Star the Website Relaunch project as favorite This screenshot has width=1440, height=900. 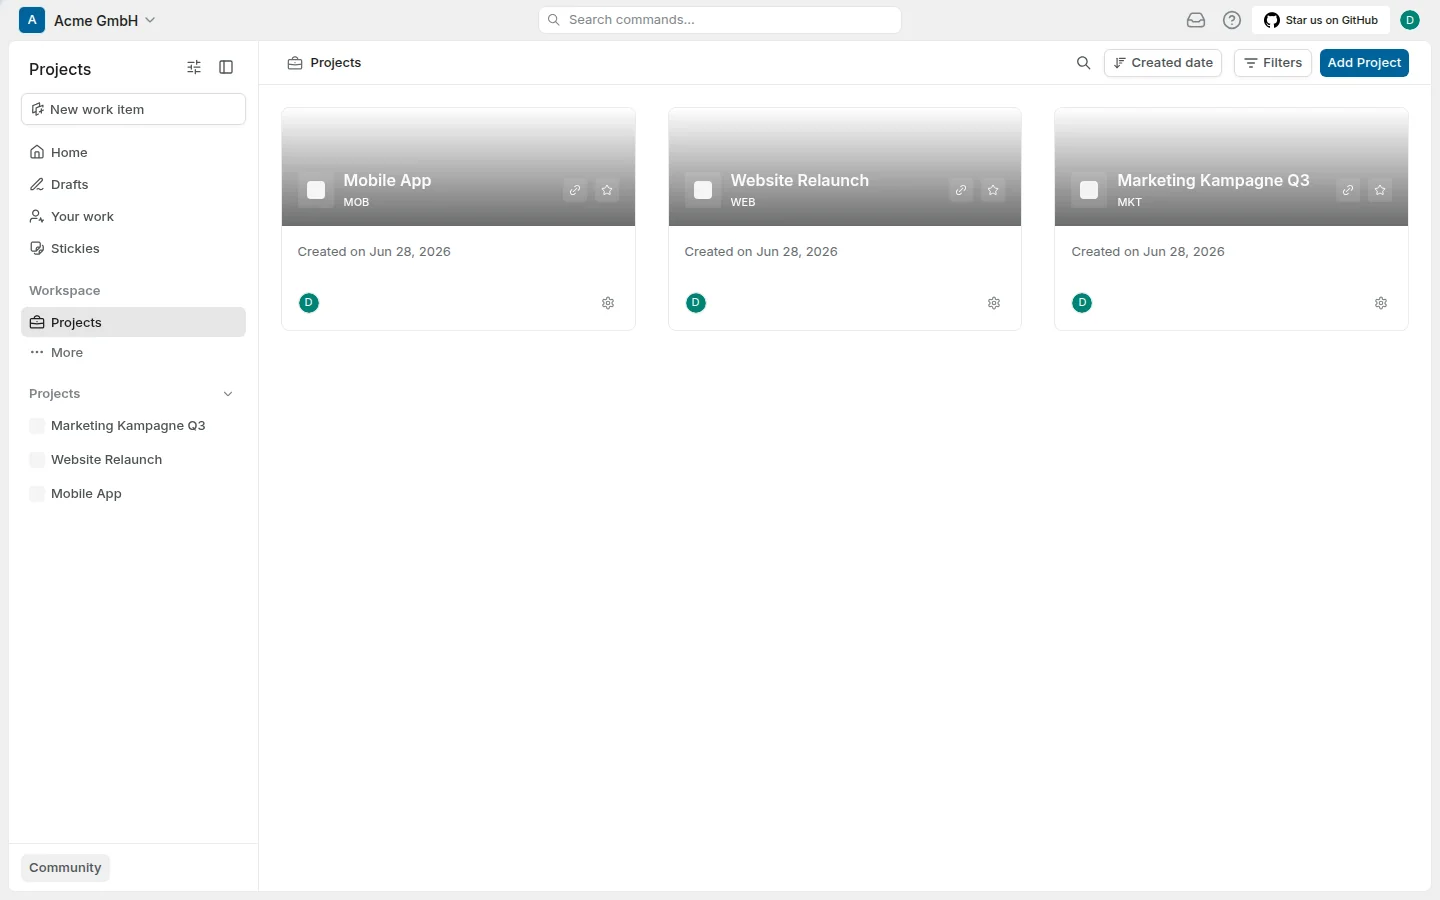click(x=993, y=190)
